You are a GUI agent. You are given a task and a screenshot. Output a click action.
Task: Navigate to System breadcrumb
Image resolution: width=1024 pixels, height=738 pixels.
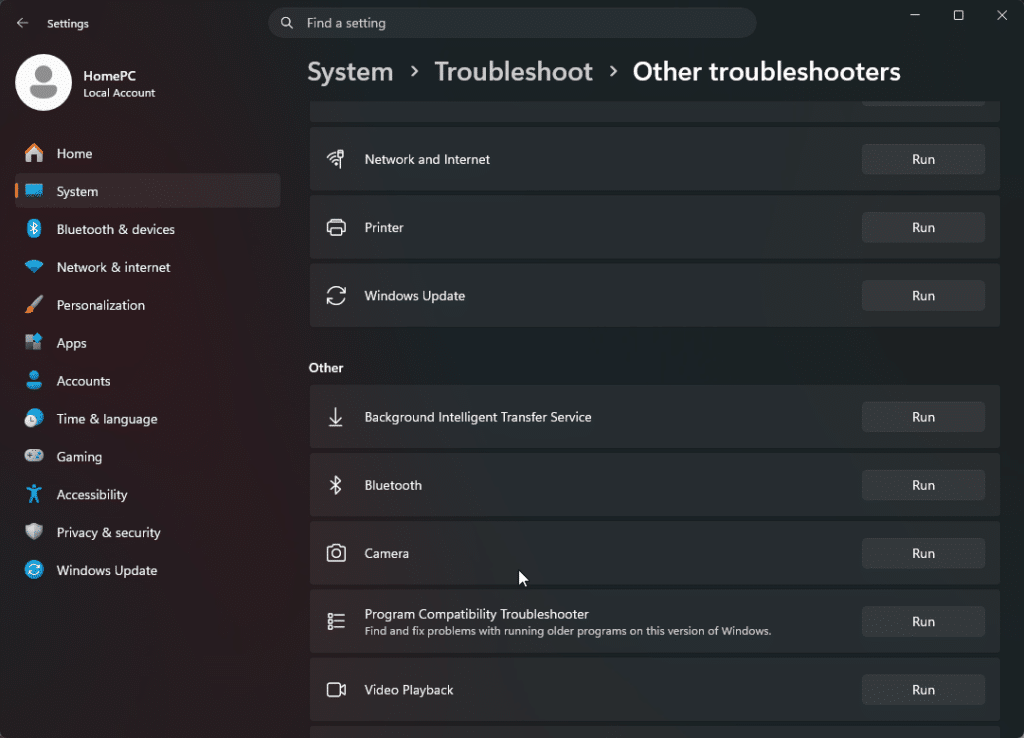(x=350, y=72)
